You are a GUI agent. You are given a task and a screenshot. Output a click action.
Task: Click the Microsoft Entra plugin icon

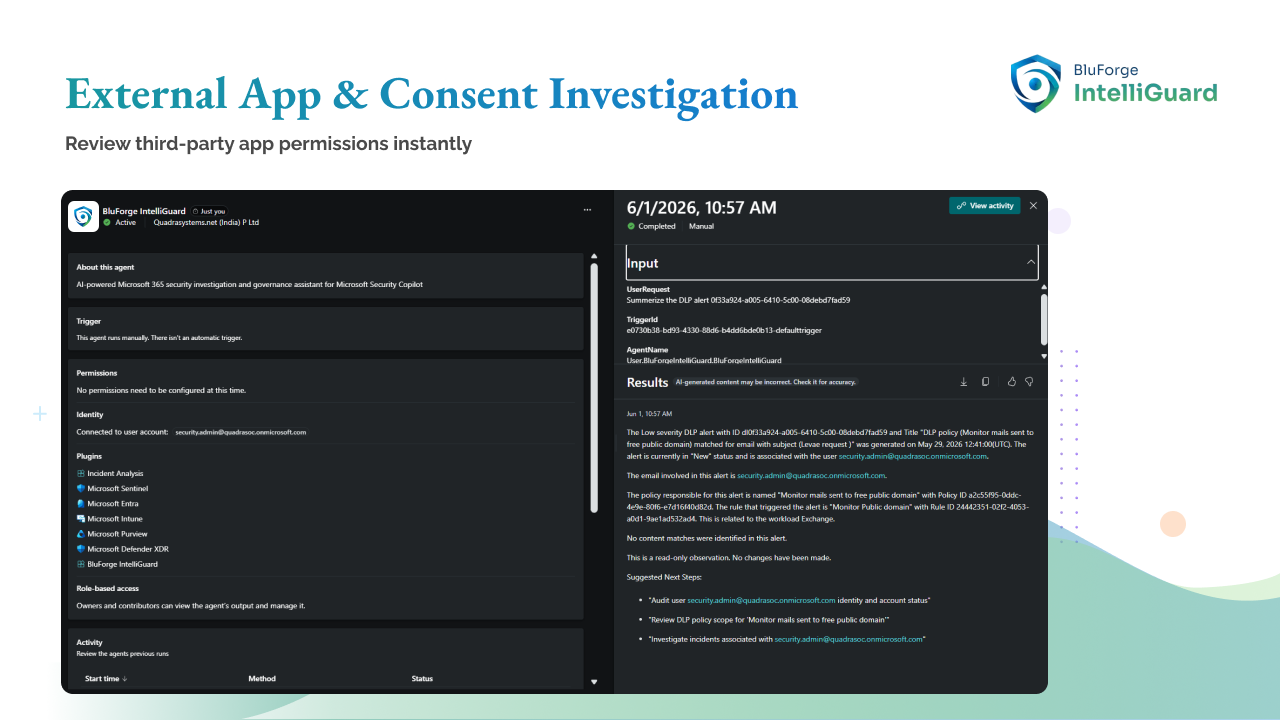tap(81, 503)
